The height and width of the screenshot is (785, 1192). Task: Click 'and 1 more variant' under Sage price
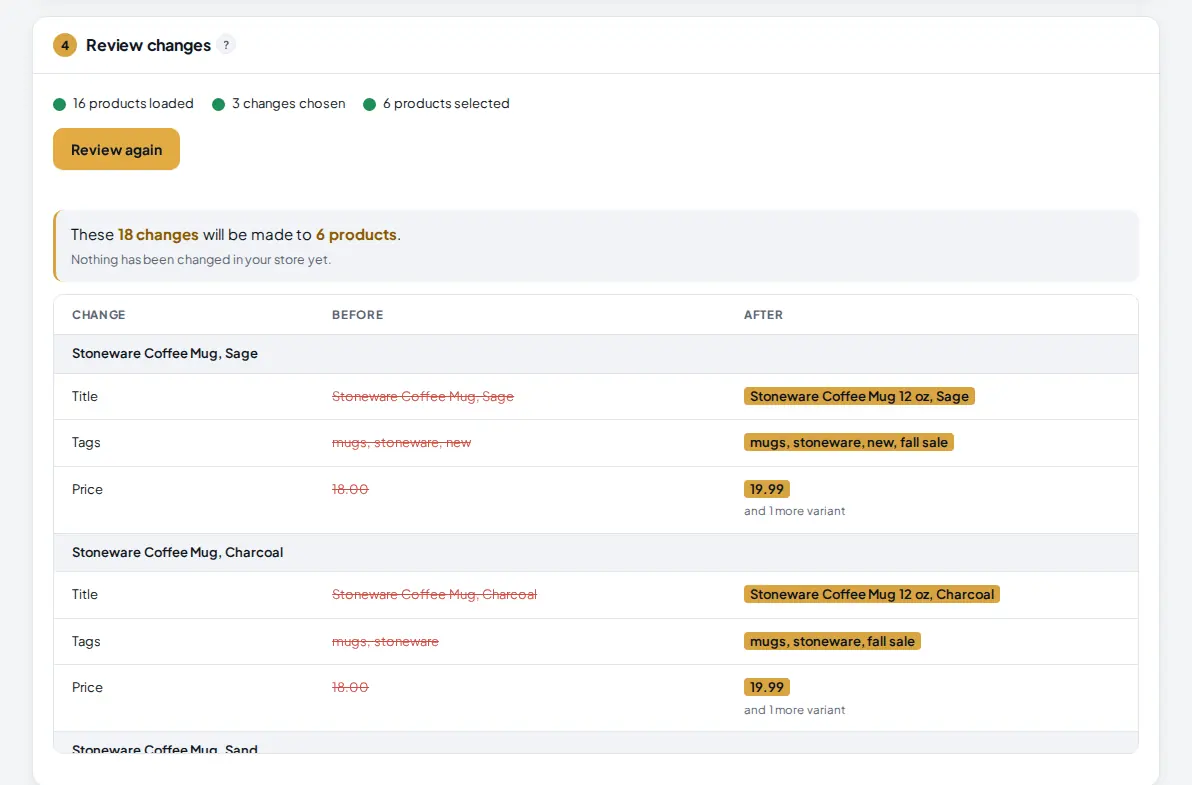pos(794,511)
